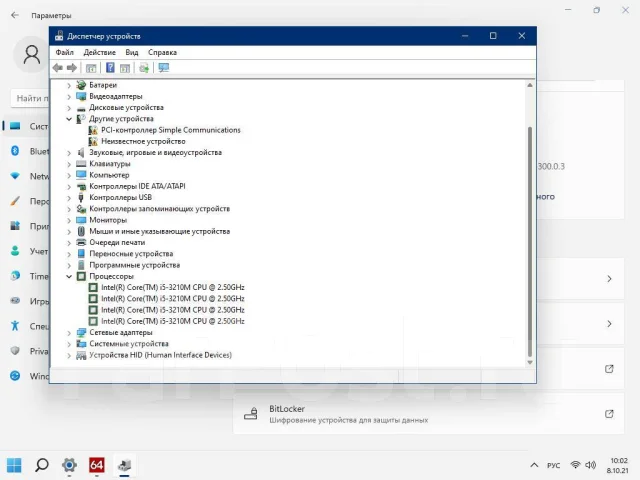Select the Программные устройства label
The height and width of the screenshot is (480, 640).
click(135, 265)
